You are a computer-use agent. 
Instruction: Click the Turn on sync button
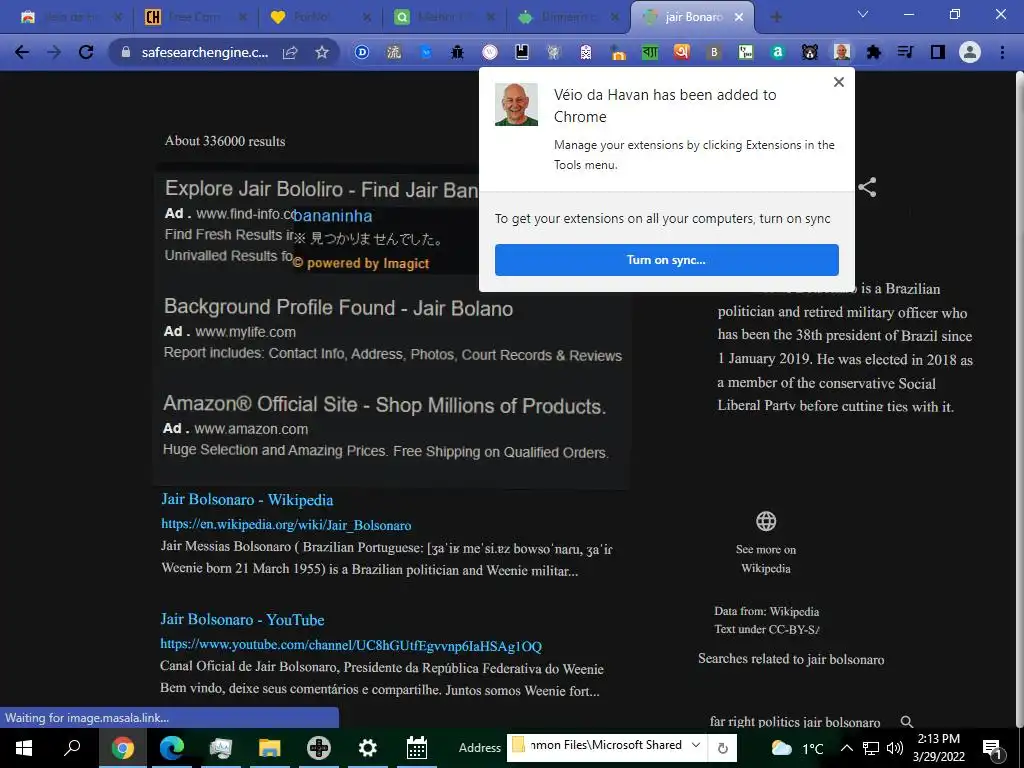[666, 260]
